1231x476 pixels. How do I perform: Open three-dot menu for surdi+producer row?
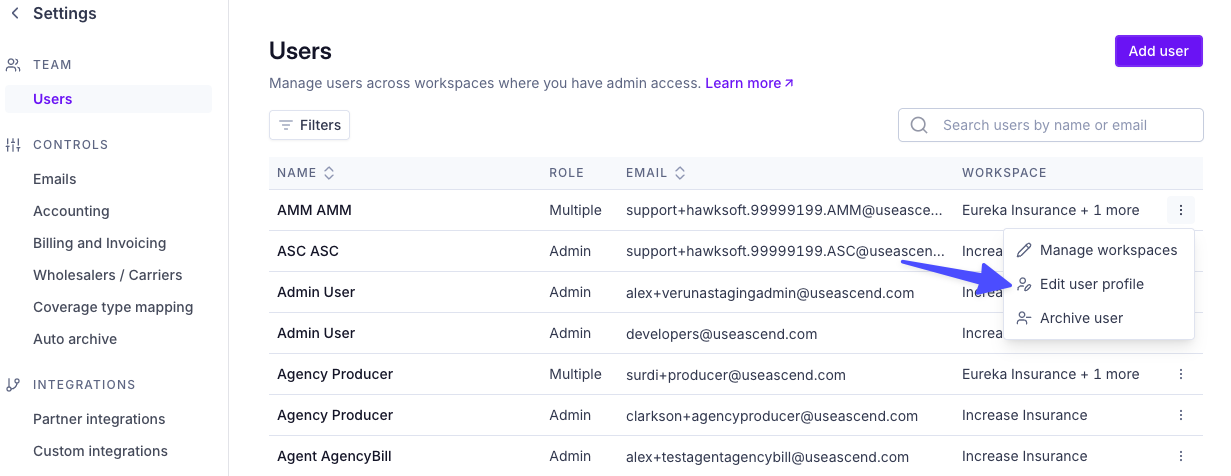(x=1181, y=374)
